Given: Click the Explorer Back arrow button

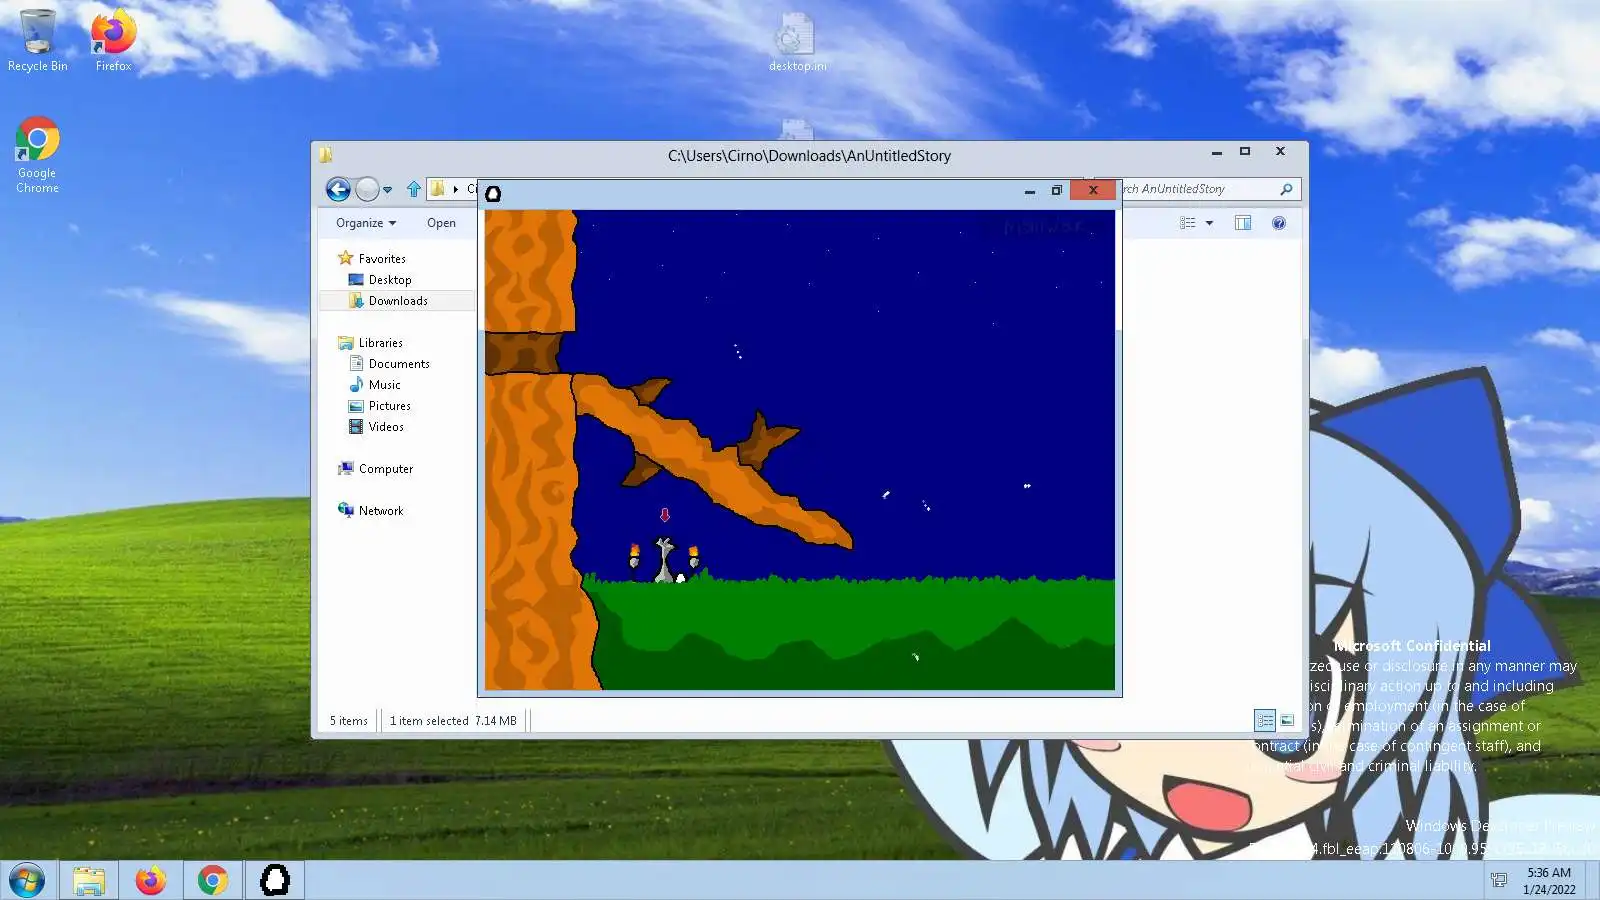Looking at the screenshot, I should point(338,189).
